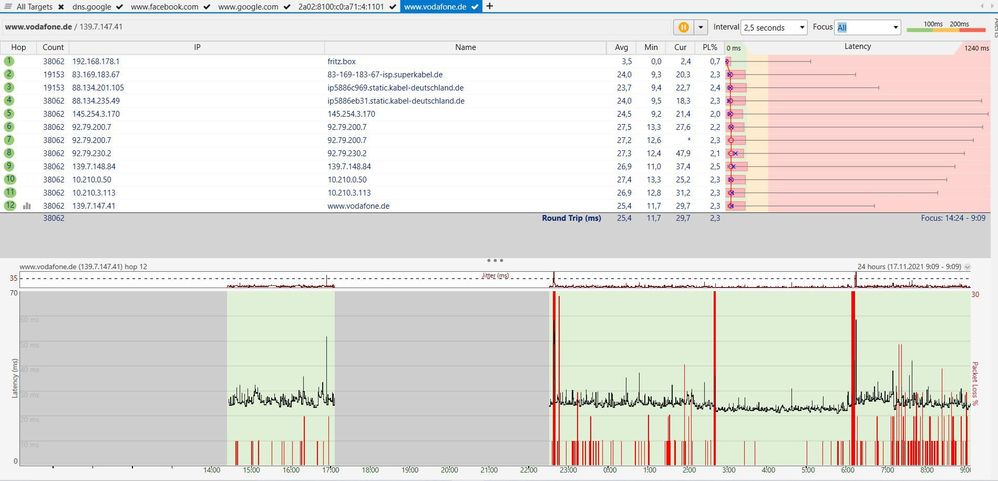Click the hop 1 green circle icon
The height and width of the screenshot is (481, 998).
[x=8, y=61]
